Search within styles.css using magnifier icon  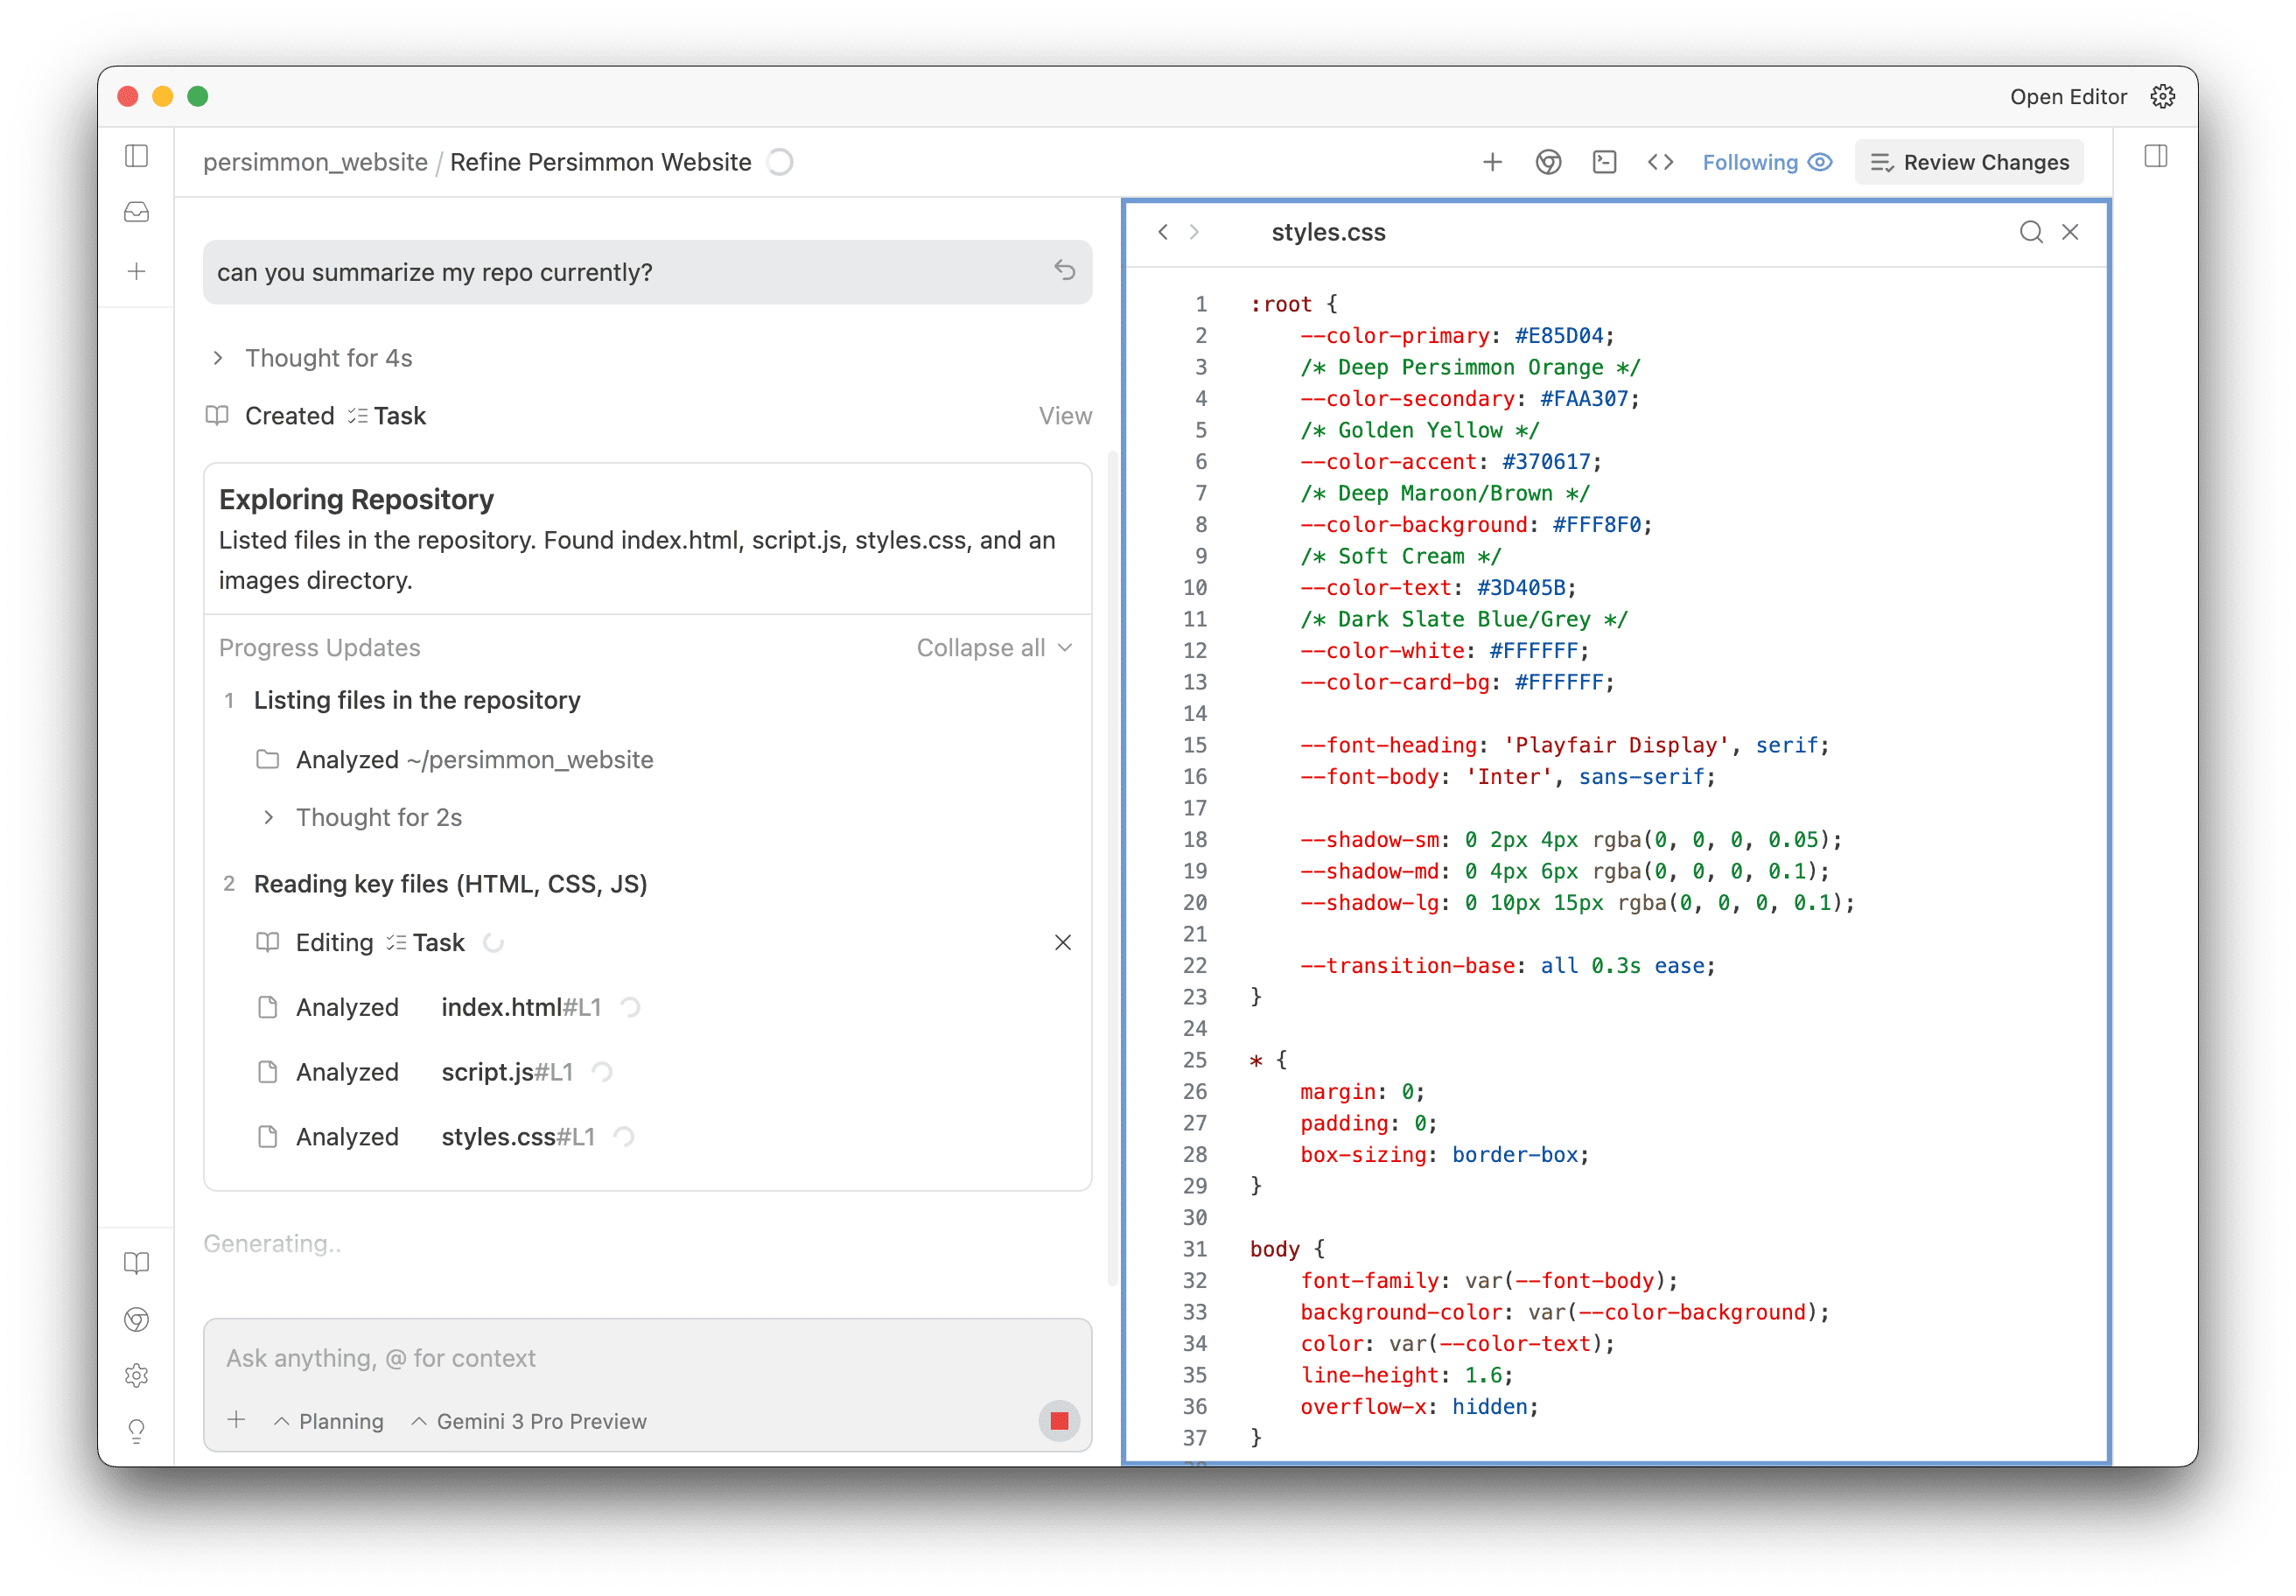tap(2030, 232)
